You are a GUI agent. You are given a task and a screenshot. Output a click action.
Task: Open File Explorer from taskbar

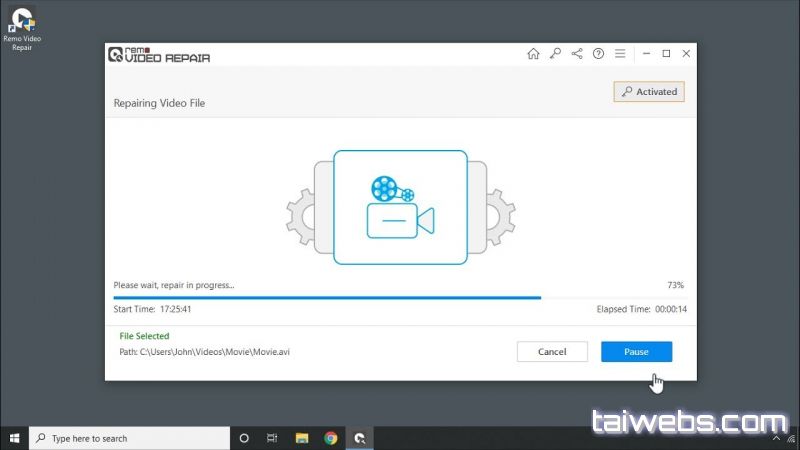(x=302, y=438)
